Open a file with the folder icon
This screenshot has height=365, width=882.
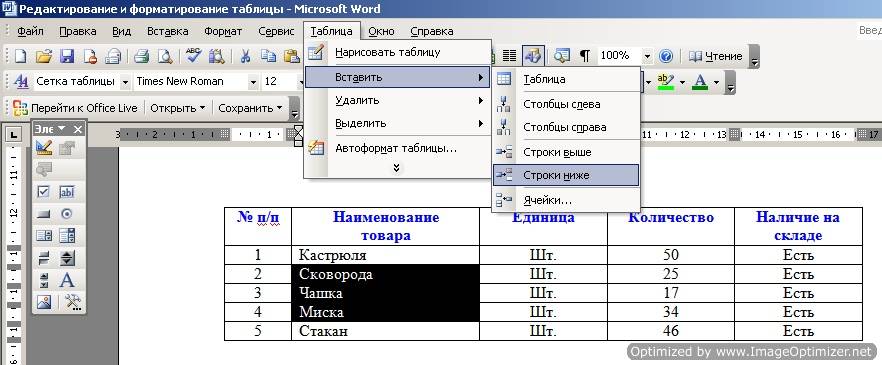(44, 56)
